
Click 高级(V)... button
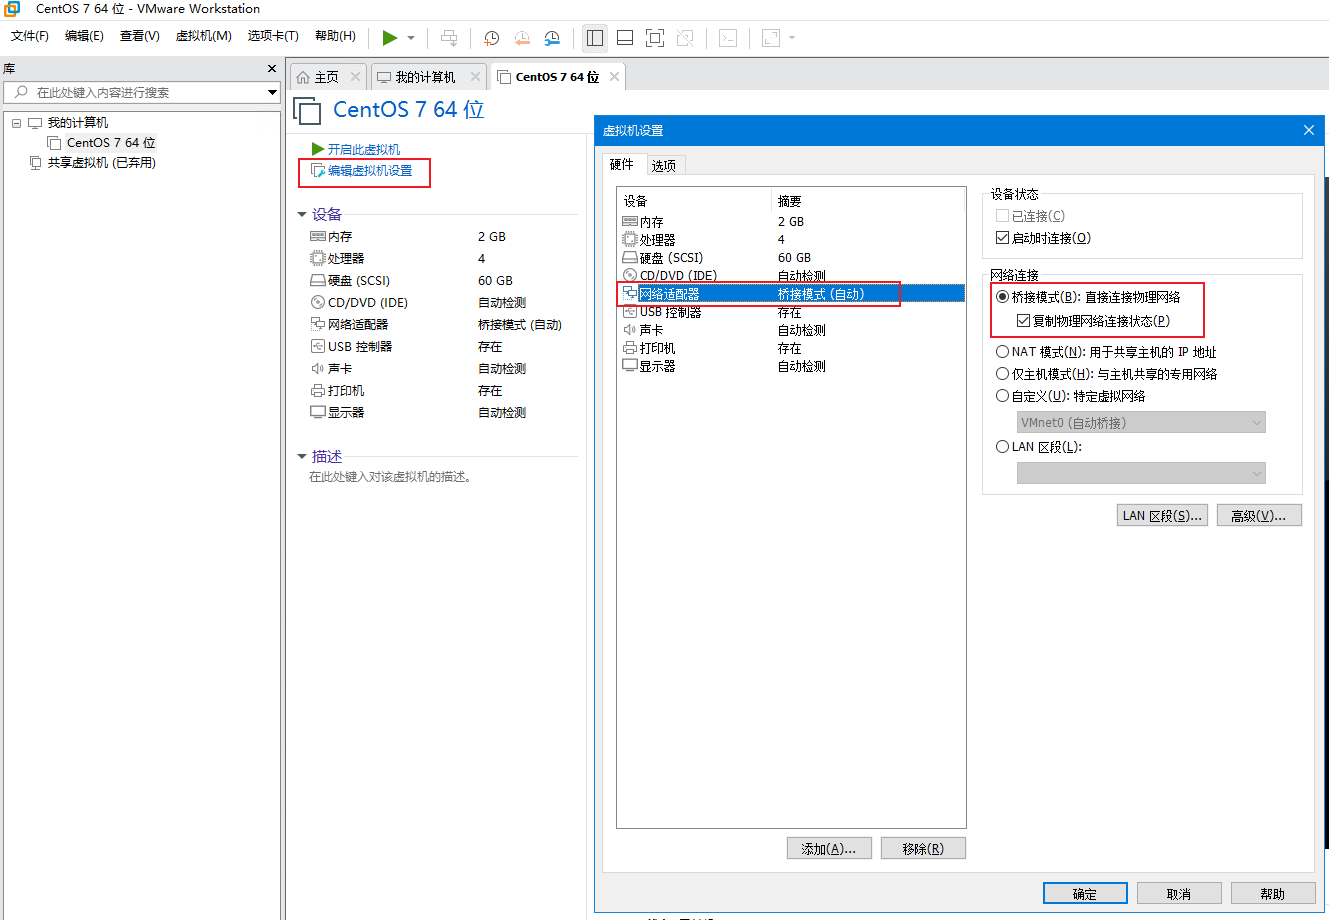1259,515
